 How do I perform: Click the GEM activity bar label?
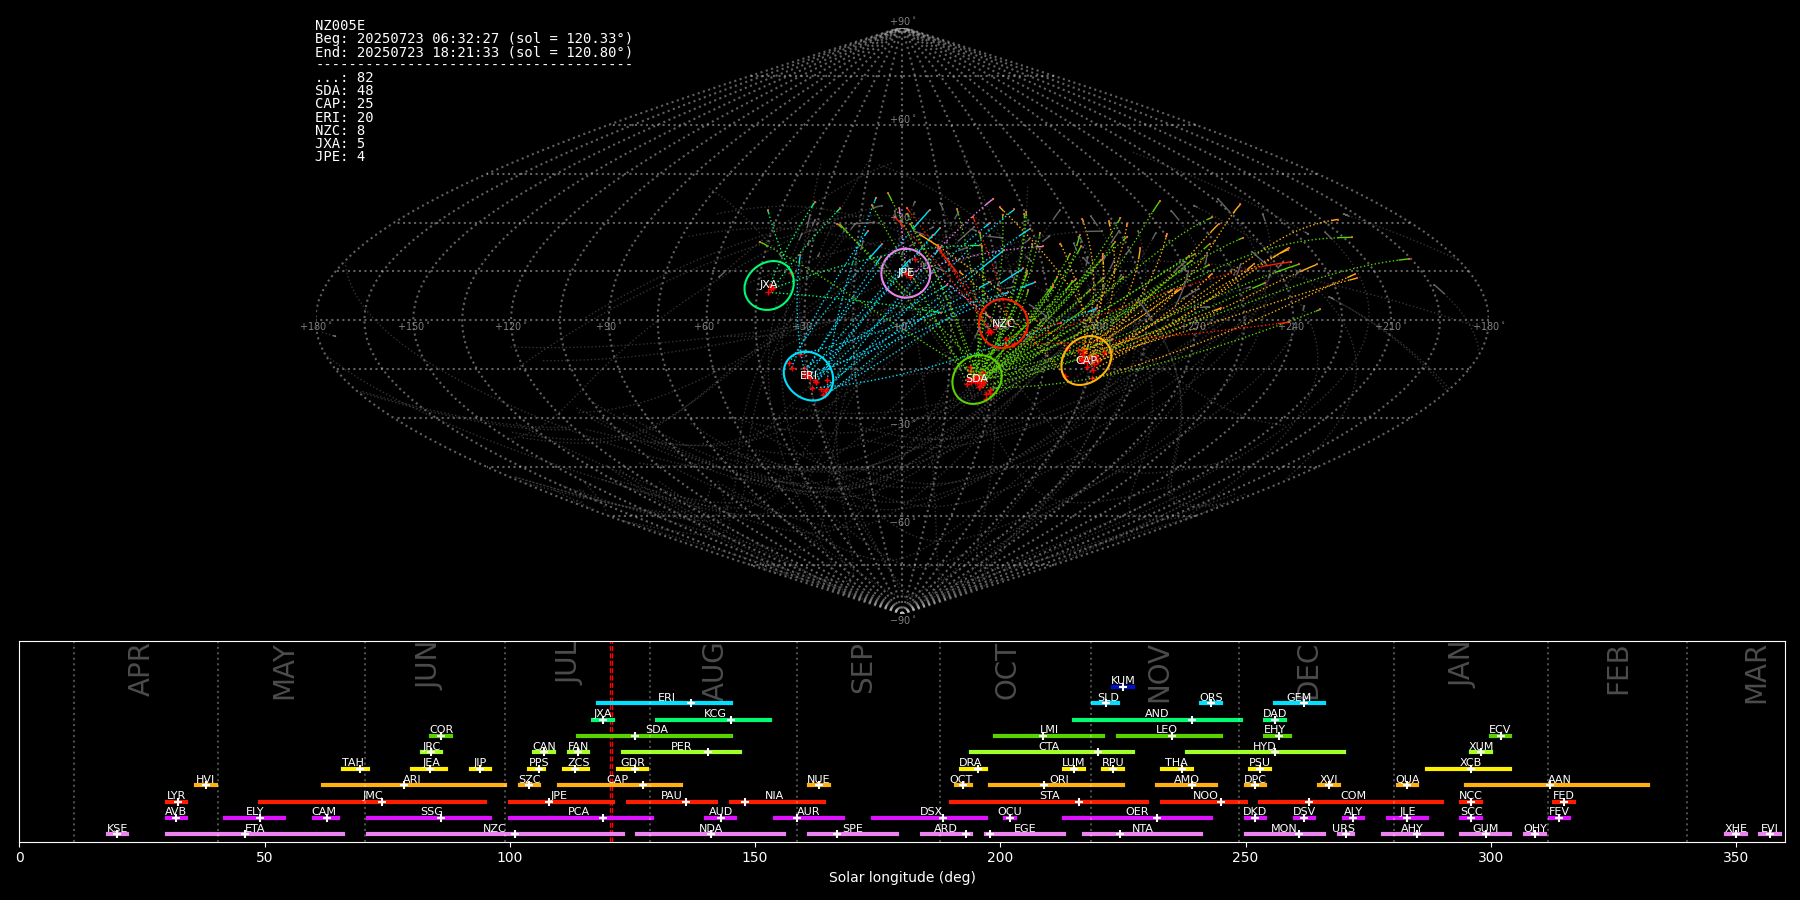(x=1299, y=698)
